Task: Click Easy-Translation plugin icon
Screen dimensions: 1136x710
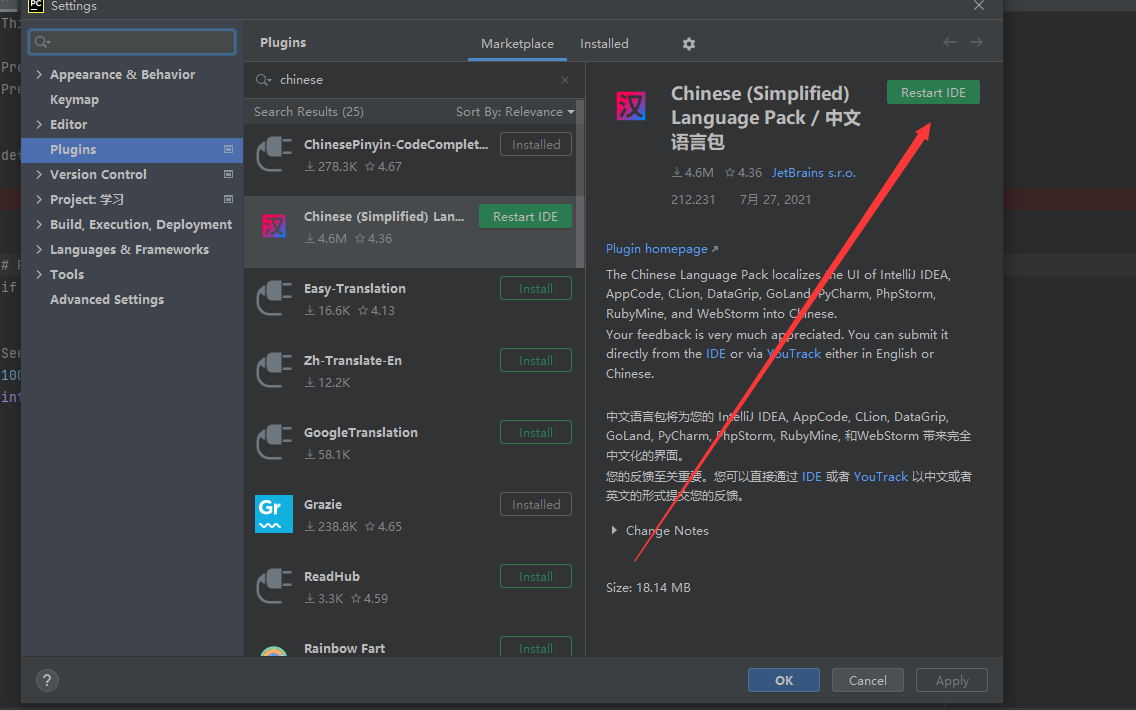Action: pos(274,298)
